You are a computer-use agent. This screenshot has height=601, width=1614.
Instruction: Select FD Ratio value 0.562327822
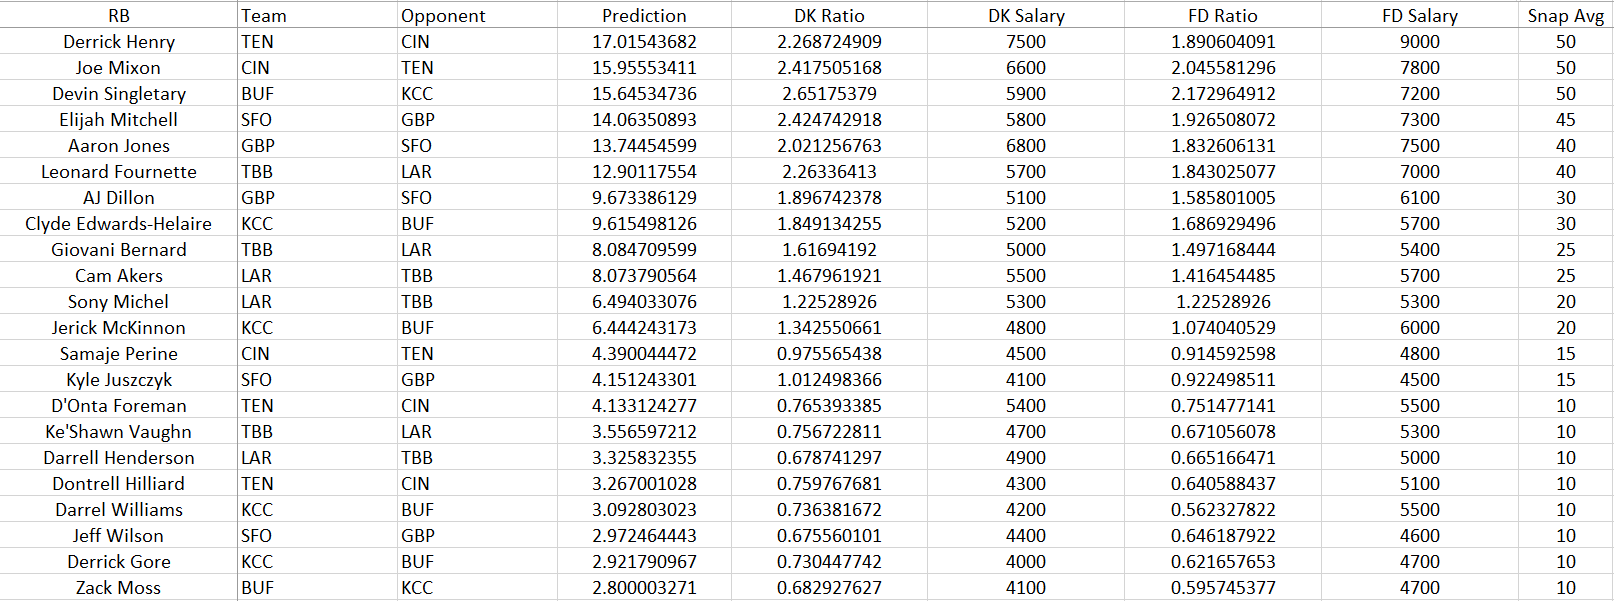(1223, 509)
